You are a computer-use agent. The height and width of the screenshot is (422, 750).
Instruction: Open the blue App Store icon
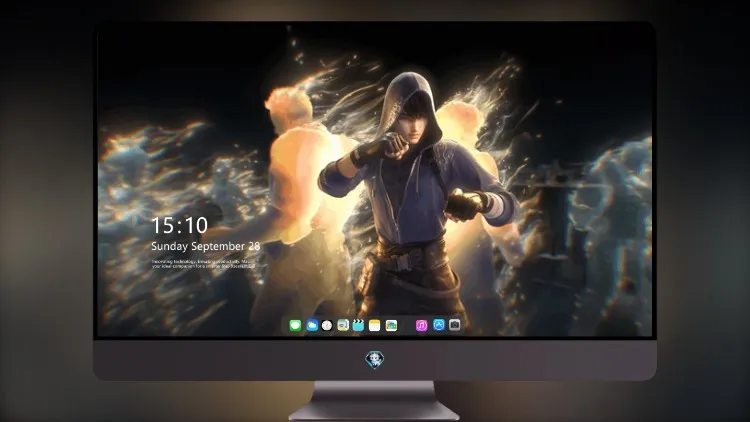pyautogui.click(x=439, y=325)
